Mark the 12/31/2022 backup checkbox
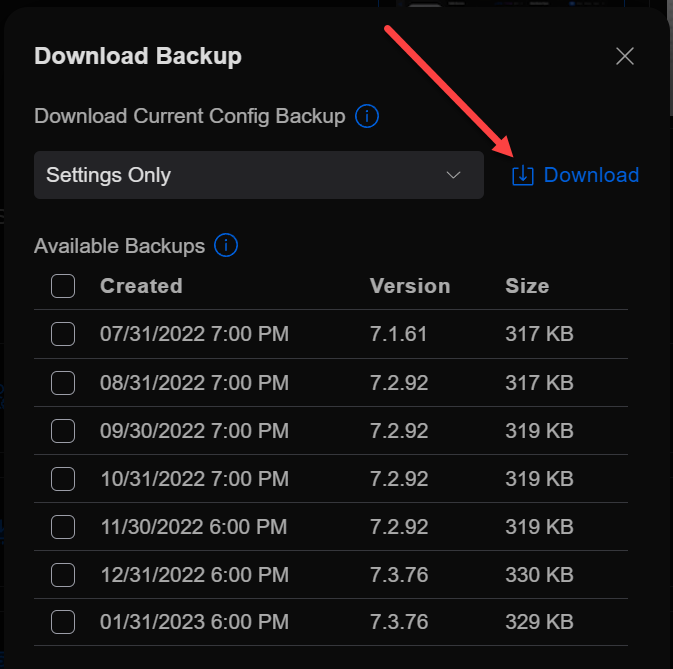Image resolution: width=673 pixels, height=669 pixels. [63, 574]
